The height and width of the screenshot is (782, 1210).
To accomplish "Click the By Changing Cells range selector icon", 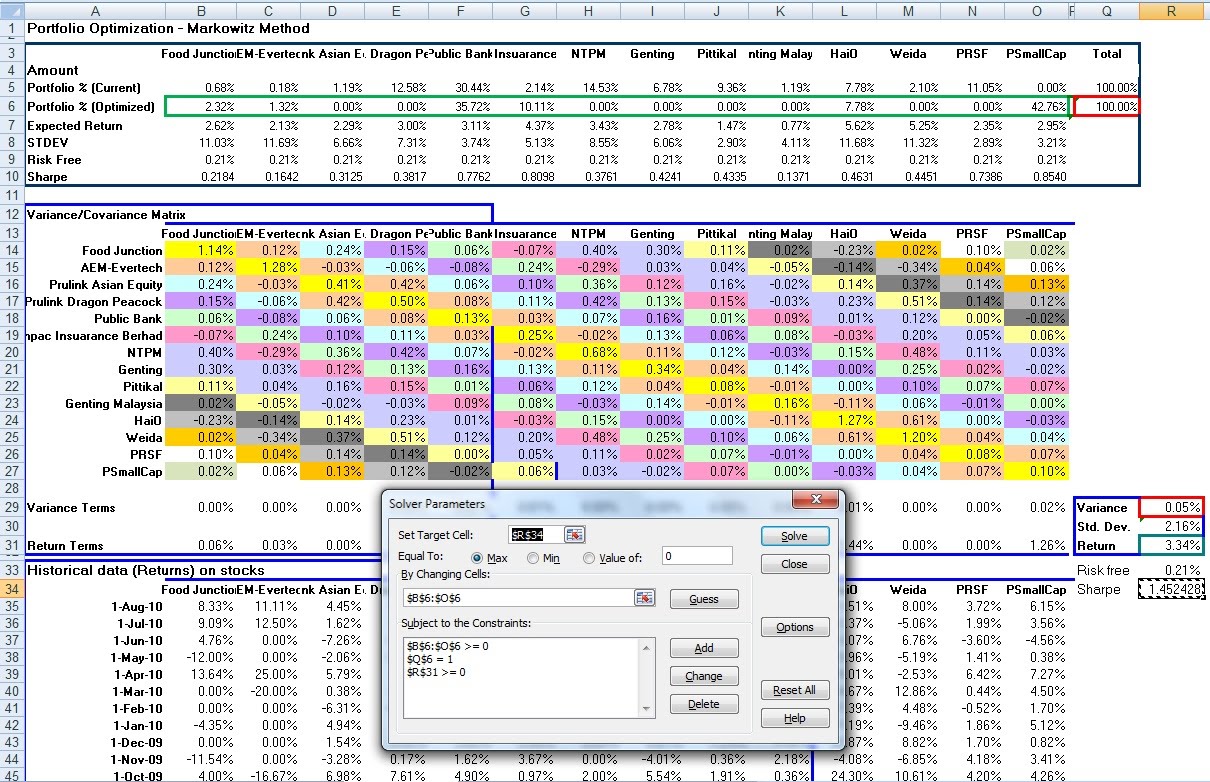I will pos(645,598).
